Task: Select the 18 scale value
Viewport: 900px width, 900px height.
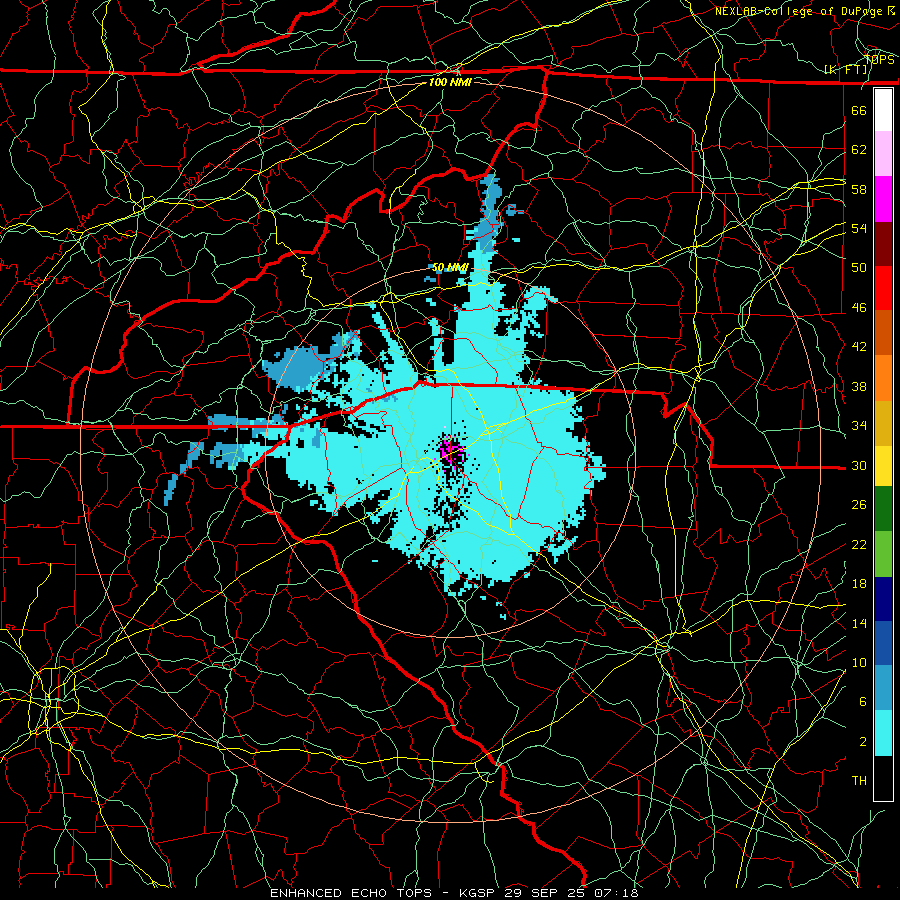Action: pos(859,584)
